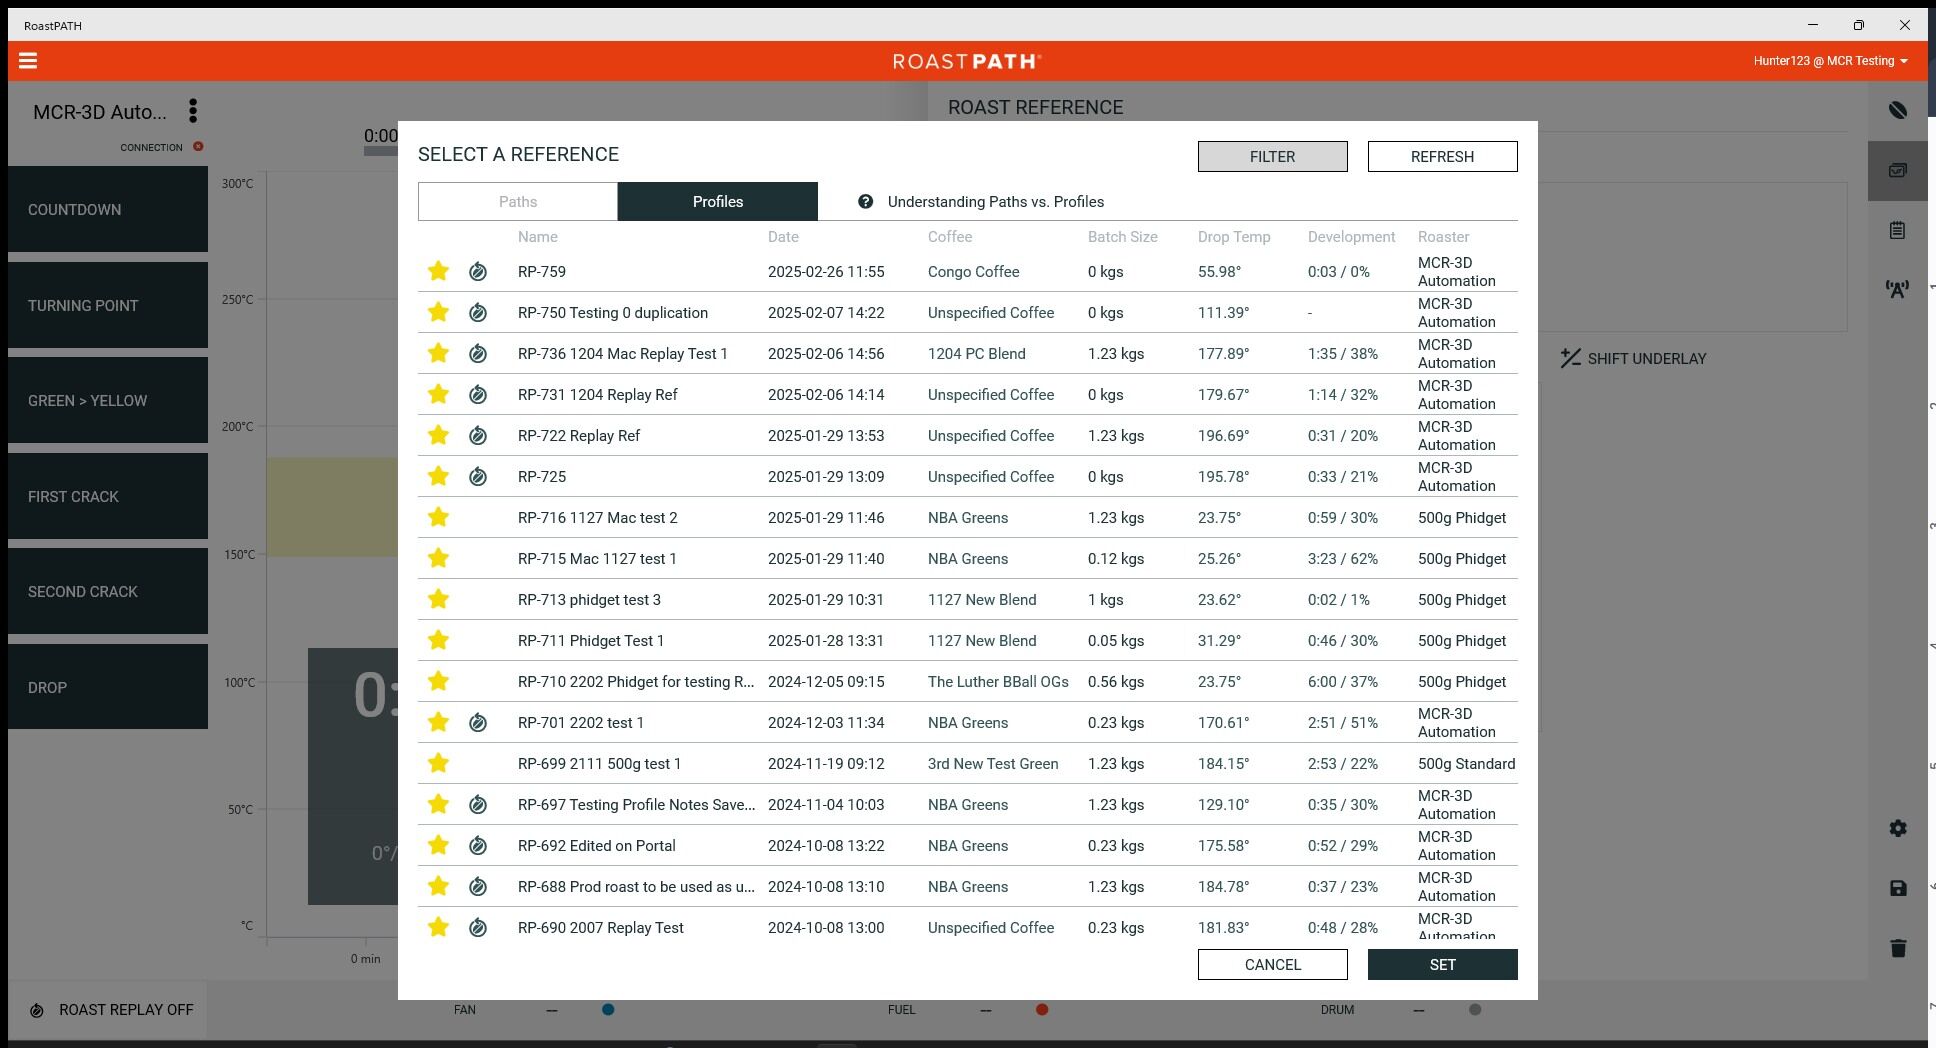The width and height of the screenshot is (1936, 1048).
Task: Click replay icon for RP-697 Testing Profile Notes
Action: pos(478,805)
